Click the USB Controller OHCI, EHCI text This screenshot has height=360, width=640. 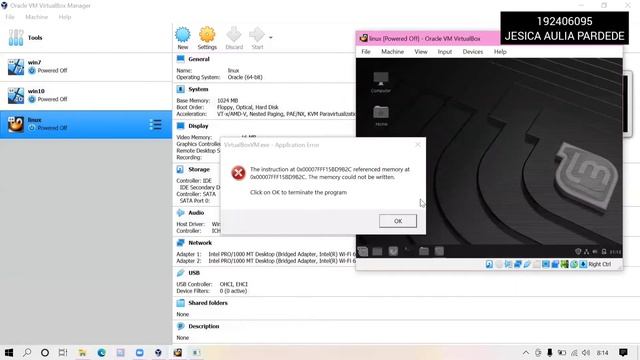pos(233,284)
